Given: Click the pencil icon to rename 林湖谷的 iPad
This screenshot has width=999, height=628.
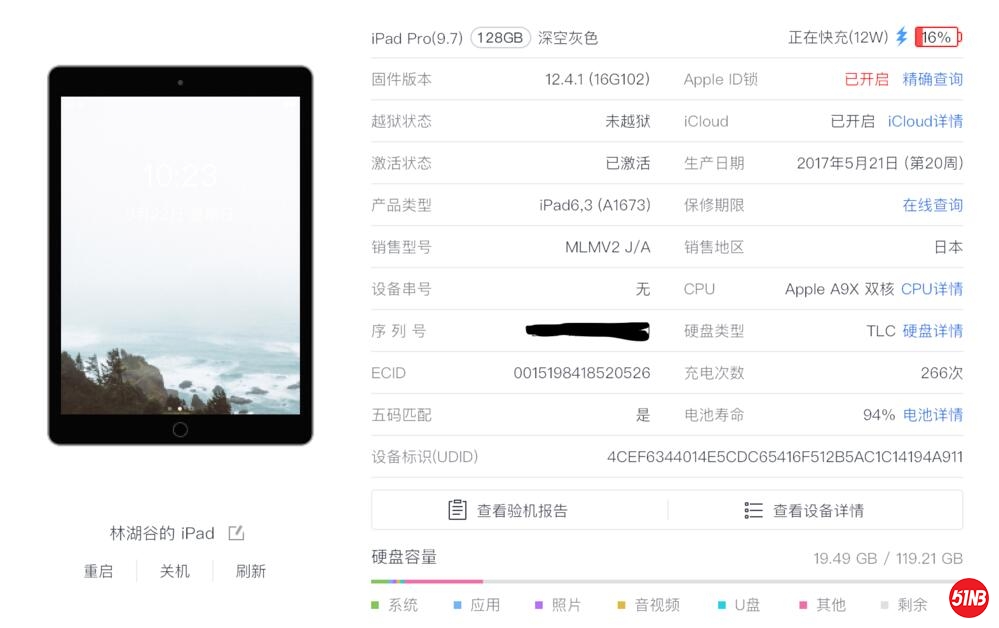Looking at the screenshot, I should [x=235, y=533].
